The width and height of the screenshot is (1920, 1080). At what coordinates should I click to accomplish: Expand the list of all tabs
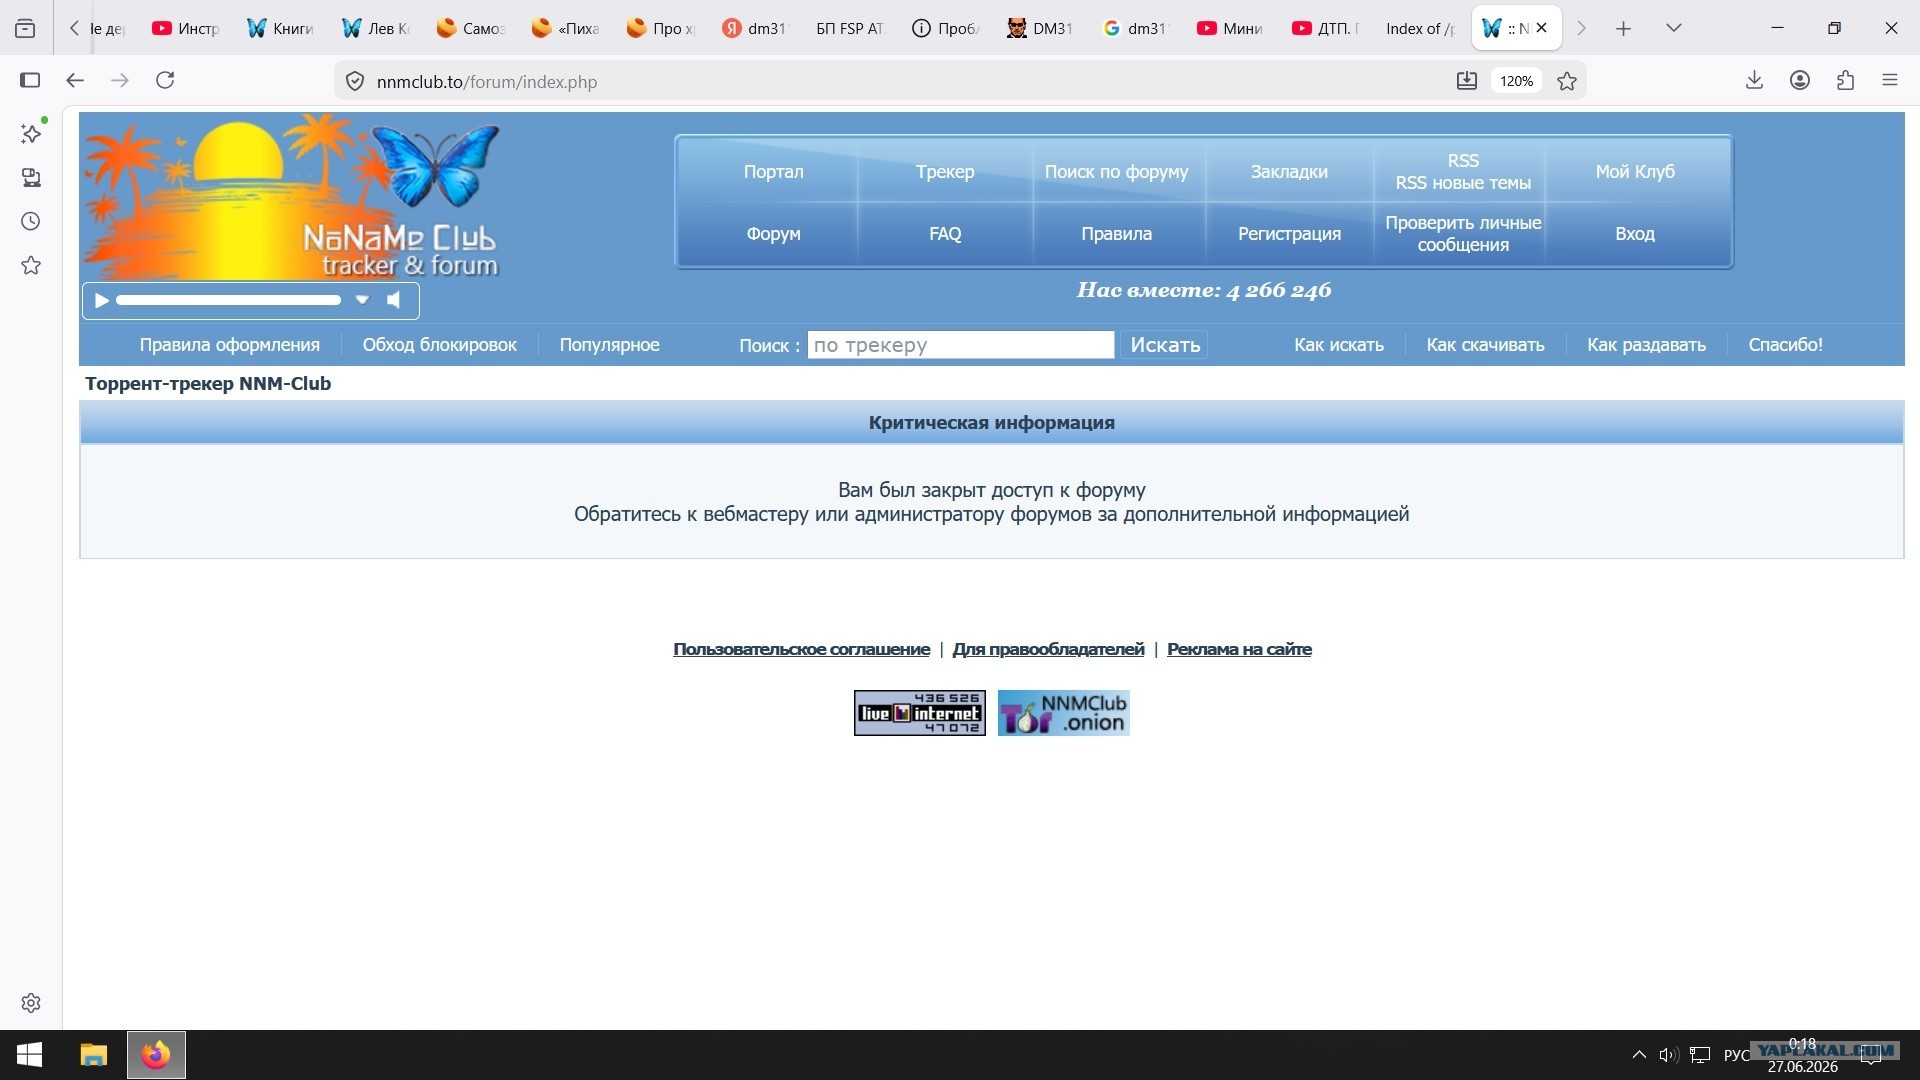pyautogui.click(x=1674, y=28)
